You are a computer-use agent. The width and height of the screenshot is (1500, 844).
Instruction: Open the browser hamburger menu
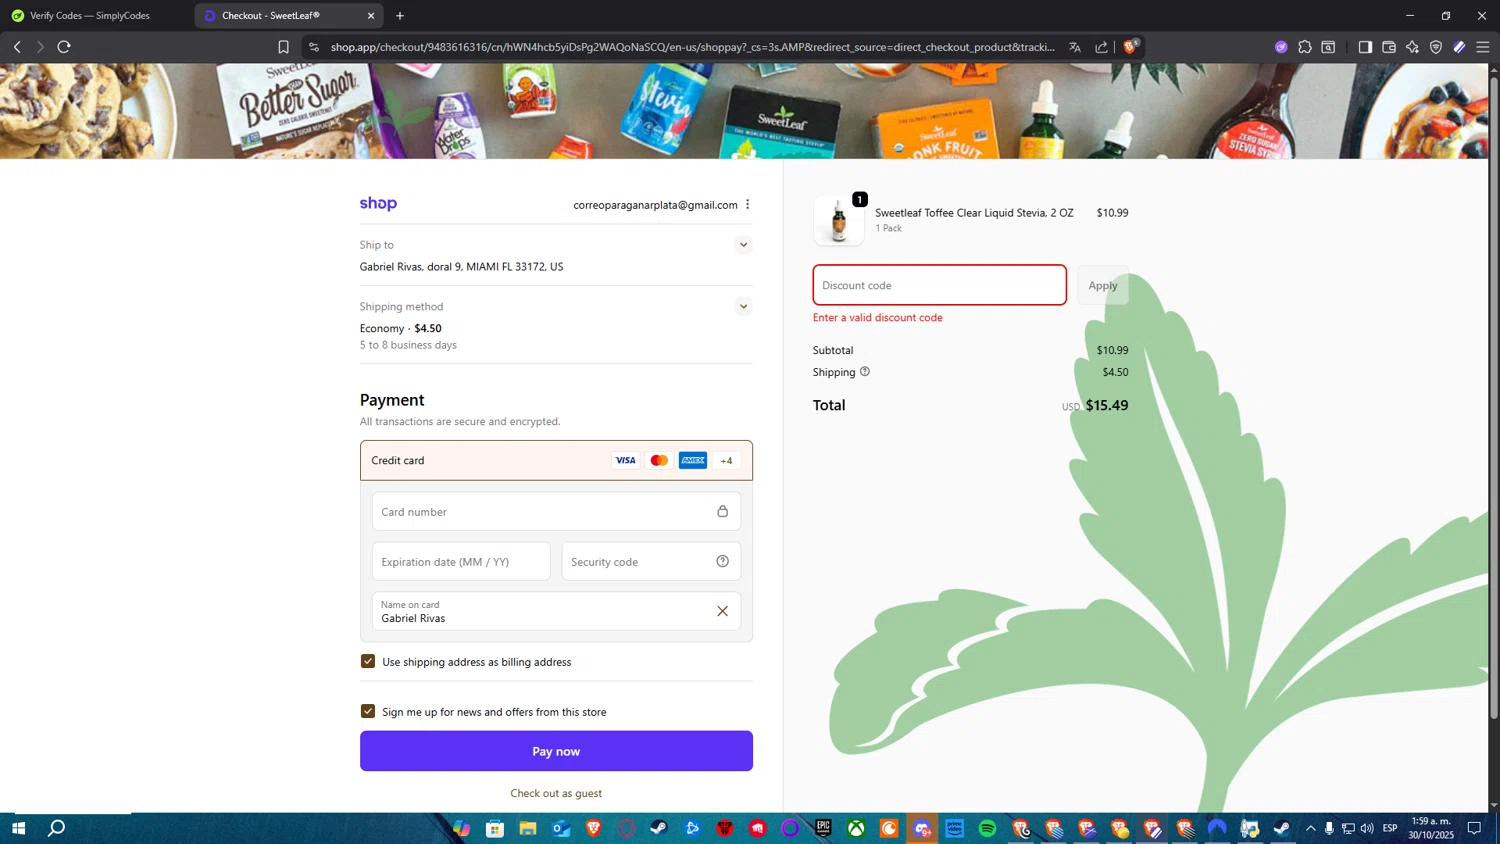[x=1483, y=47]
